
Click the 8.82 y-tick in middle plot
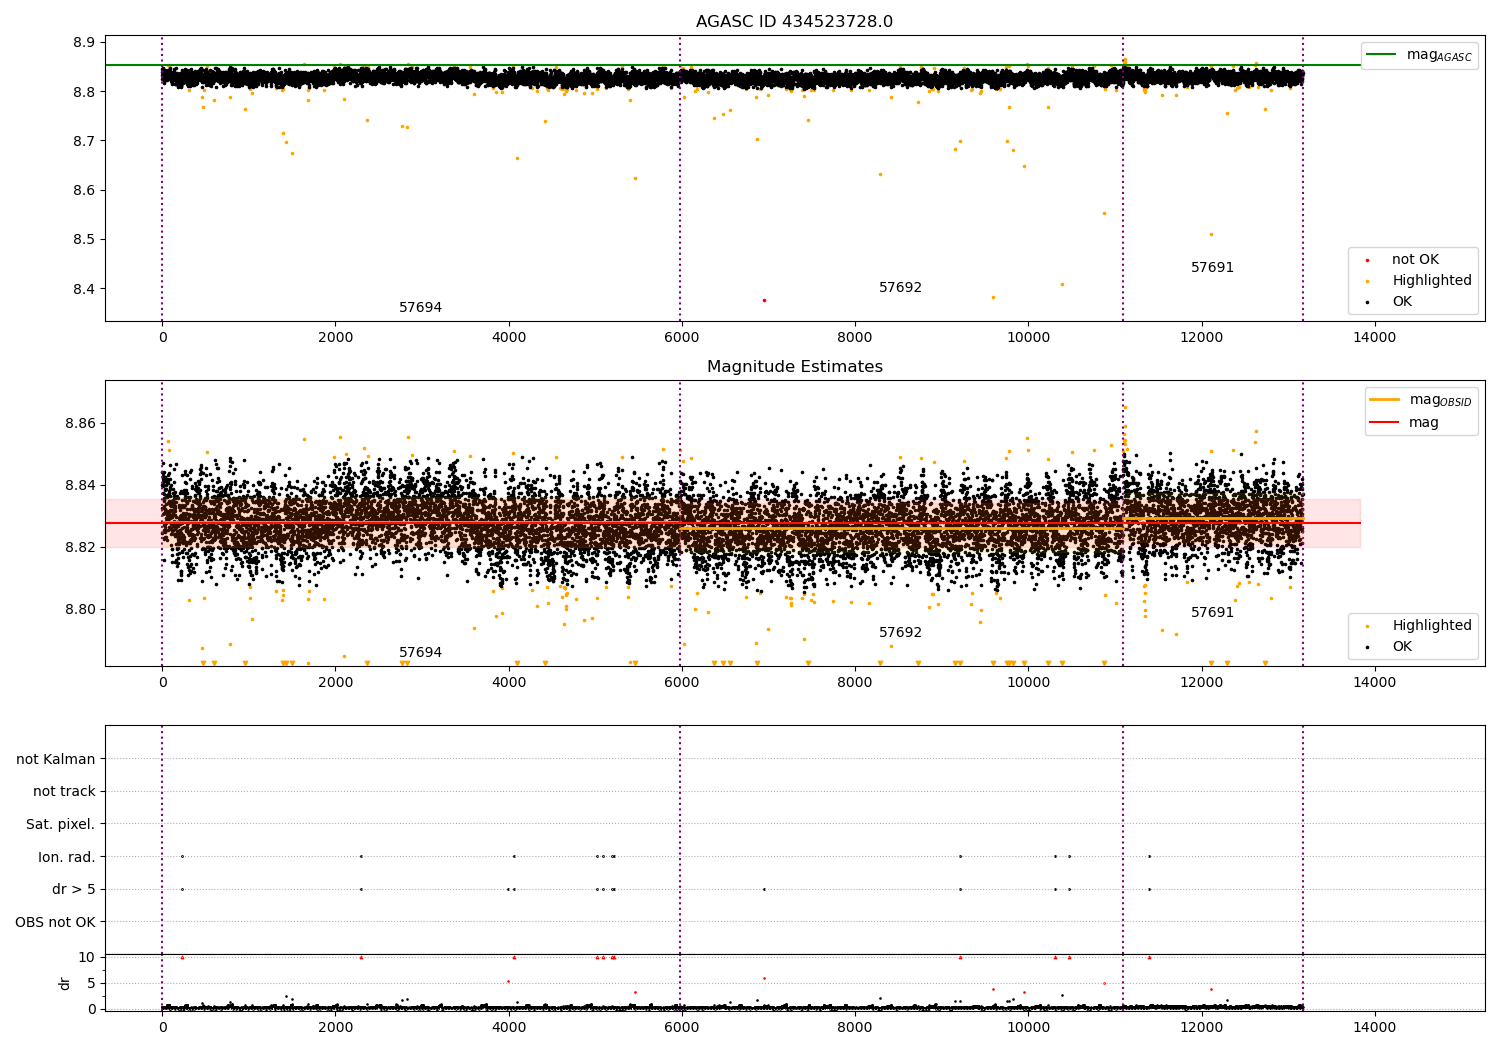click(79, 548)
